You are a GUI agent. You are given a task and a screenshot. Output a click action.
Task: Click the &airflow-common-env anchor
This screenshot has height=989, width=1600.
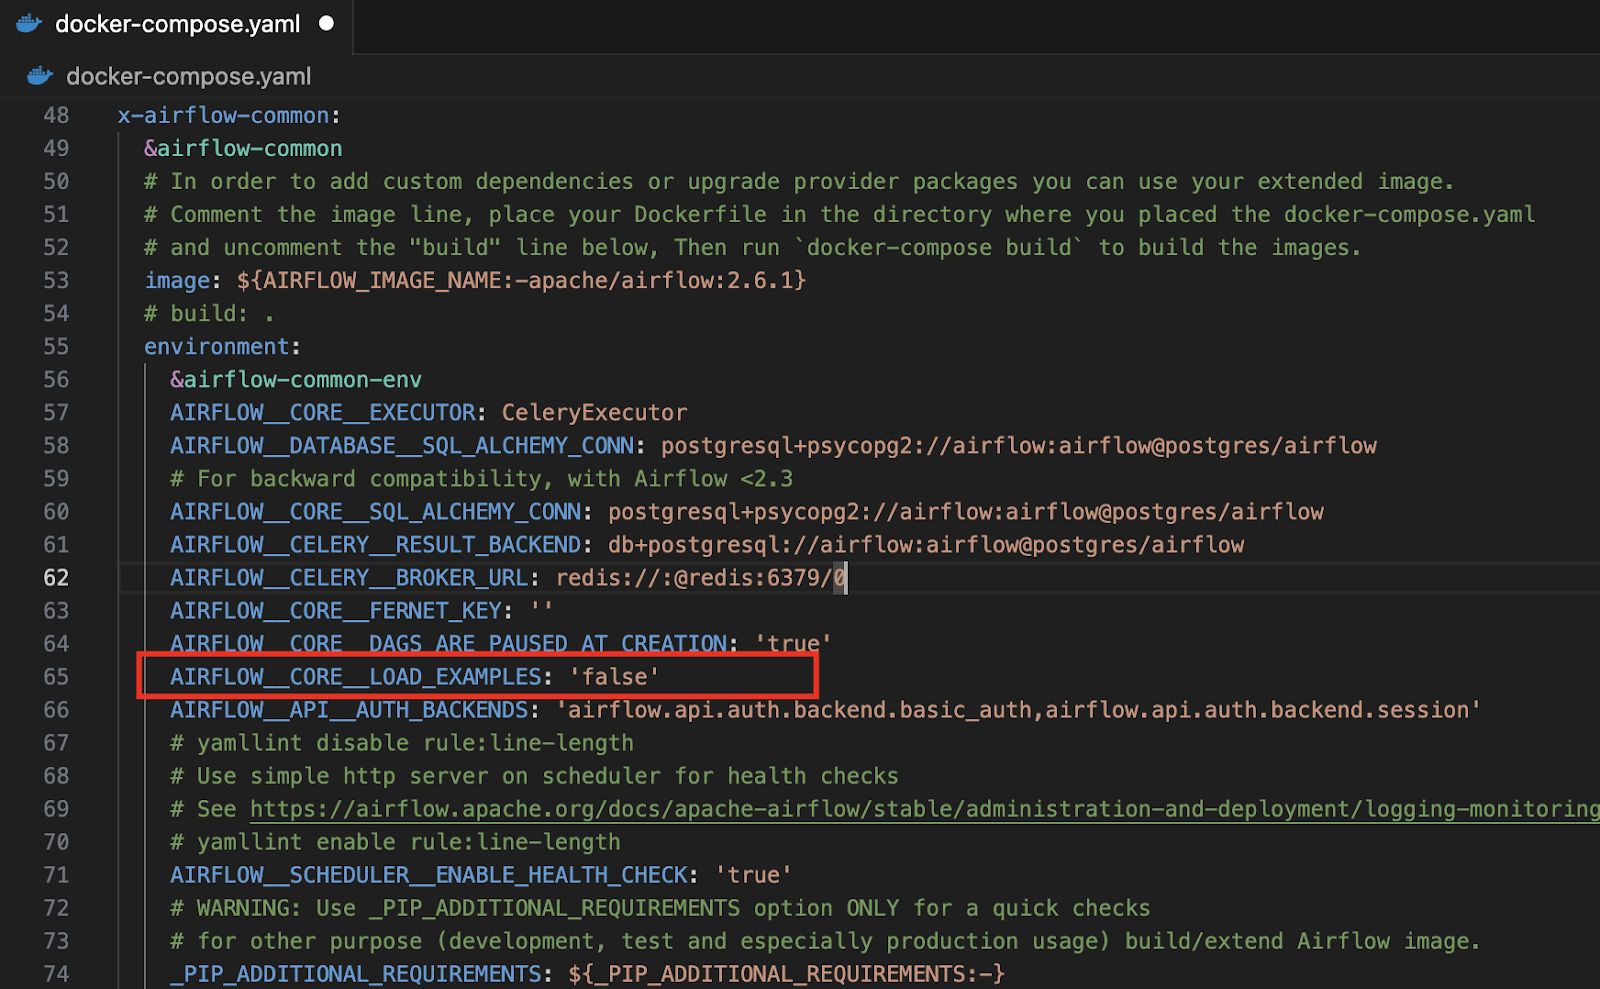click(x=294, y=379)
